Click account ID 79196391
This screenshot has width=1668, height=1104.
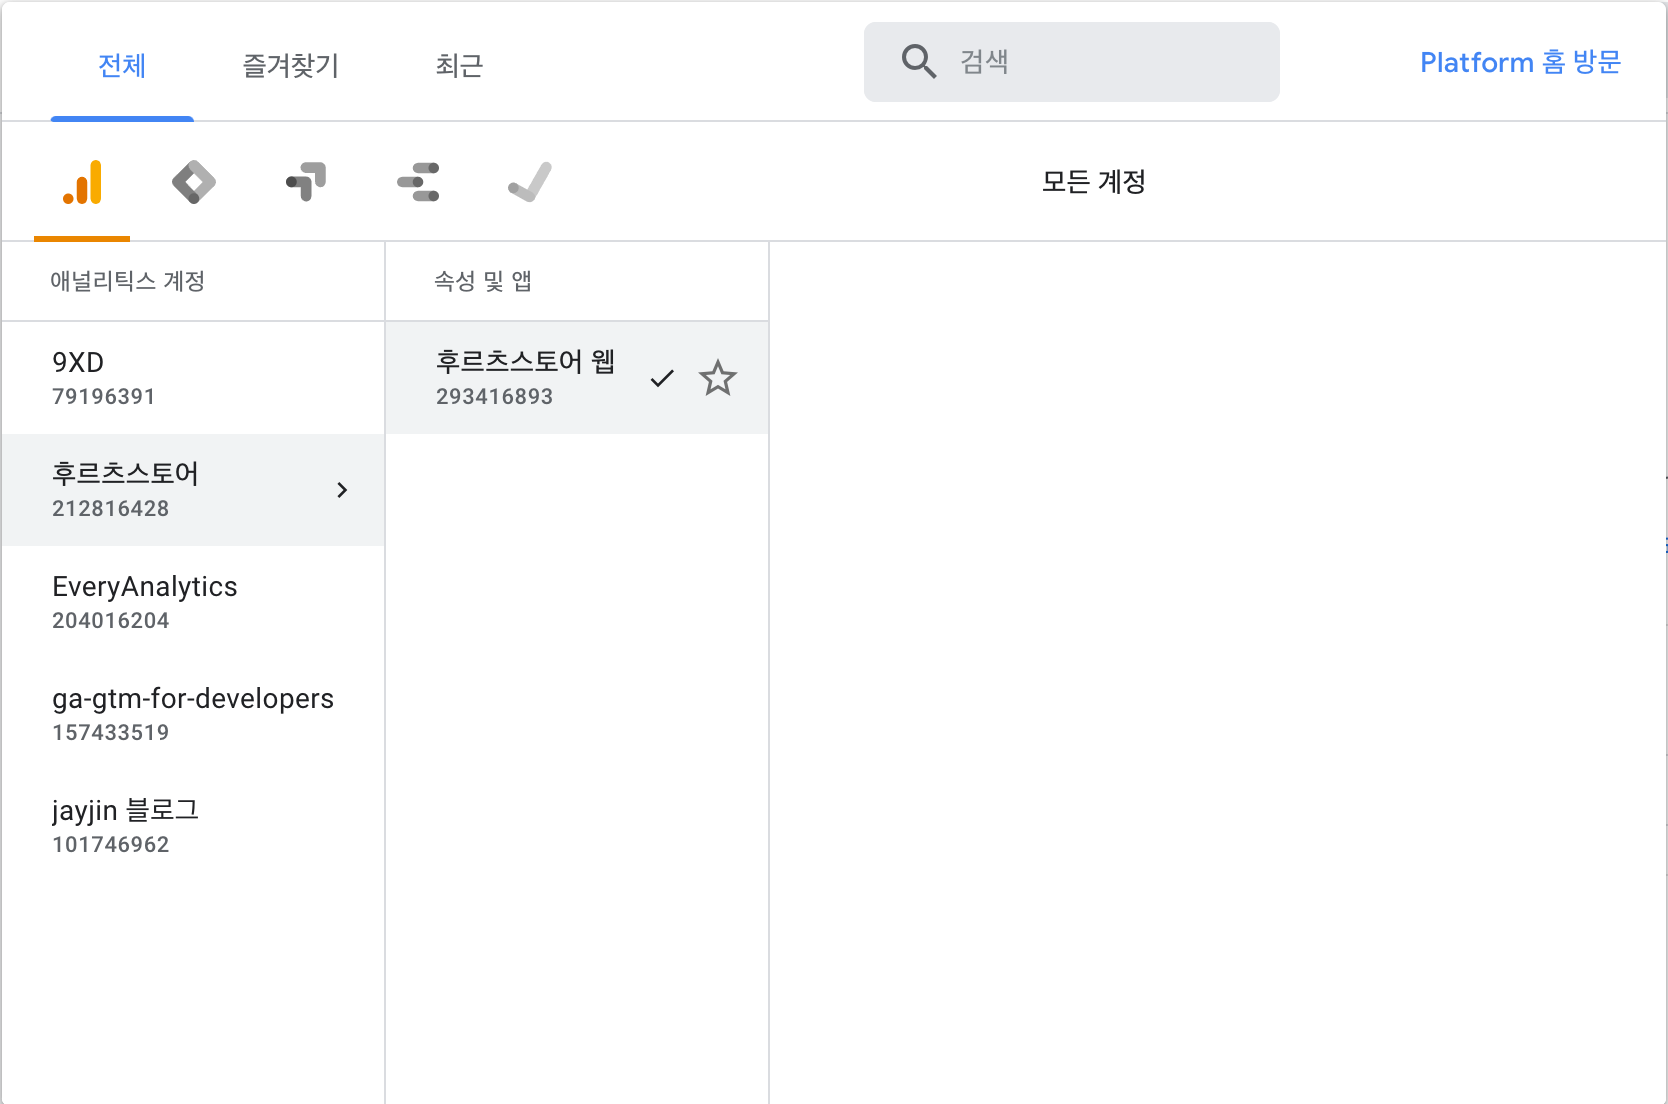[104, 396]
